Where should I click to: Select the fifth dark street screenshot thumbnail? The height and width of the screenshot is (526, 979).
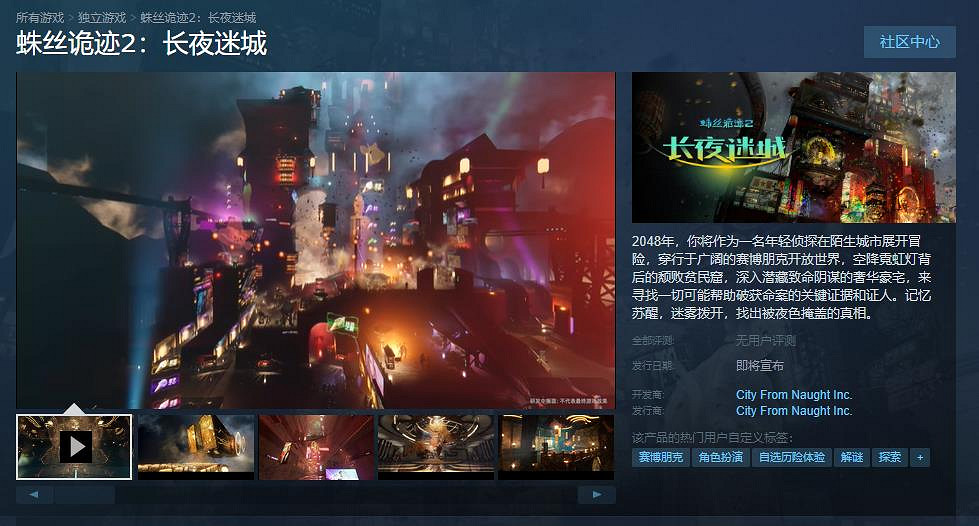[x=556, y=447]
